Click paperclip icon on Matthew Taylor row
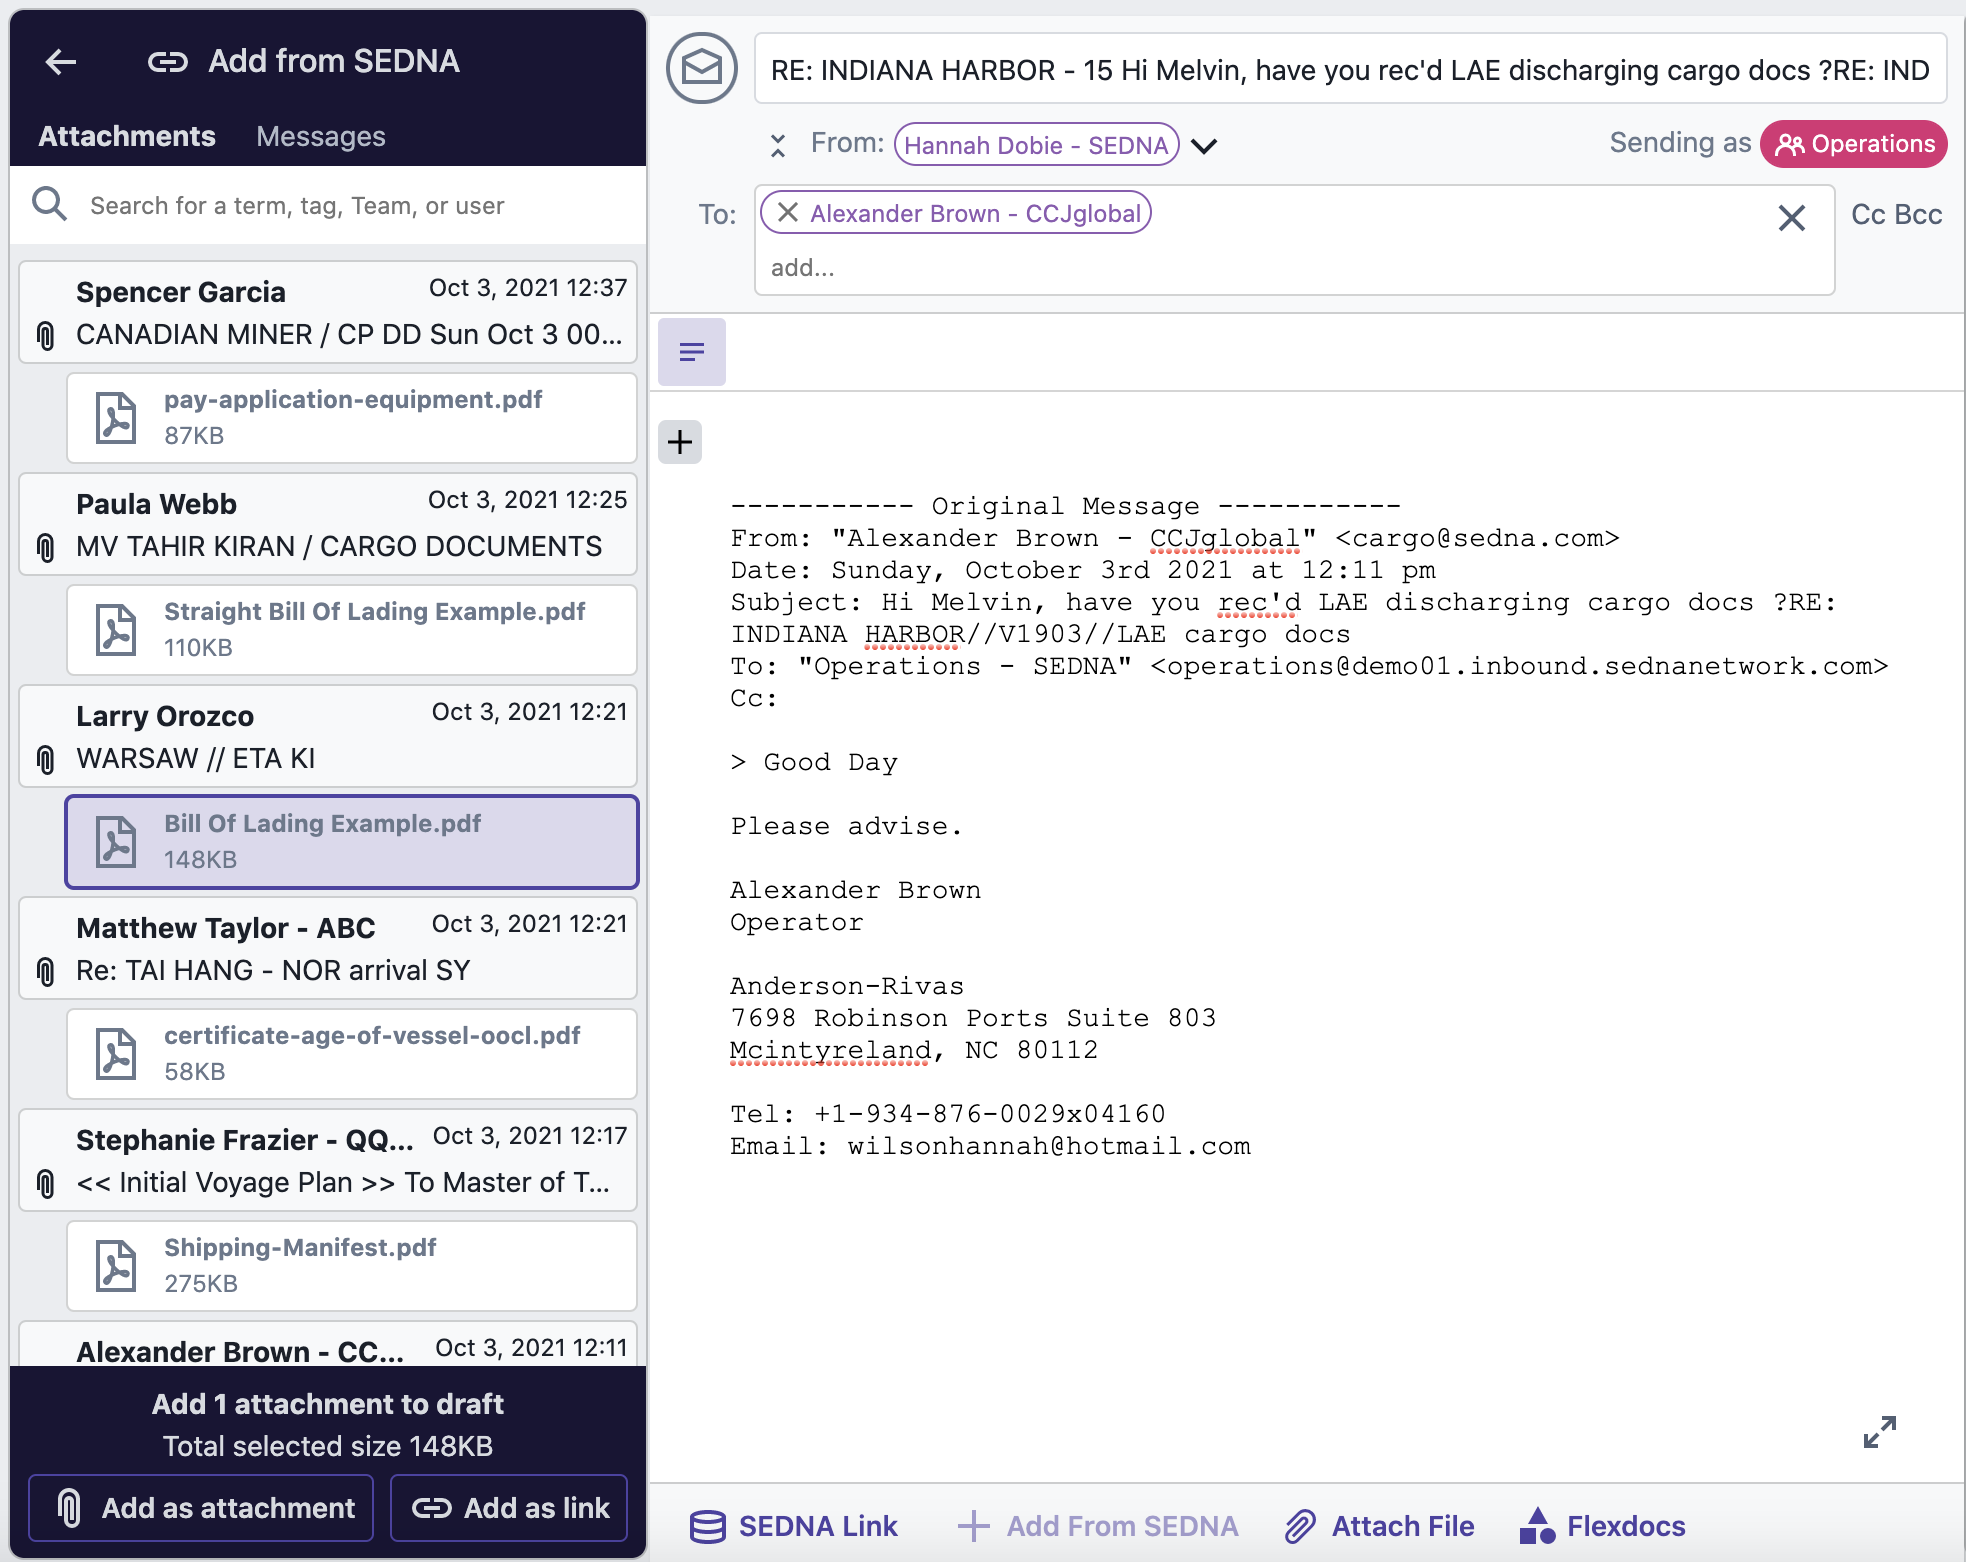Screen dimensions: 1966x1562 [45, 971]
